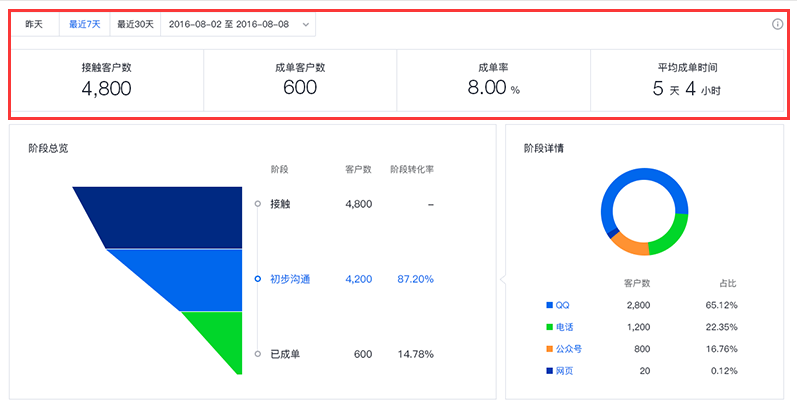Viewport: 797px width, 409px height.
Task: Click the 0.12% share value for 网页
Action: click(722, 371)
